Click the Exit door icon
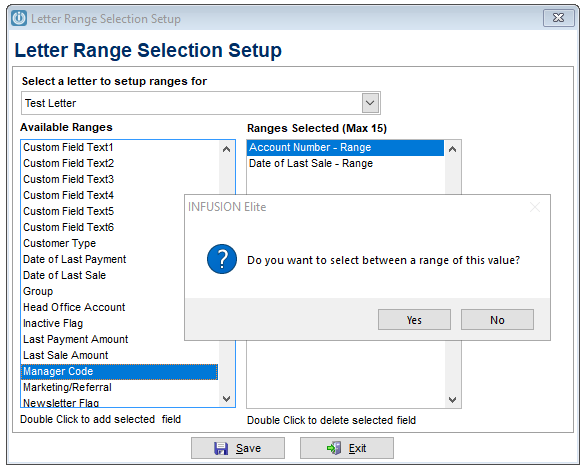 pos(334,448)
